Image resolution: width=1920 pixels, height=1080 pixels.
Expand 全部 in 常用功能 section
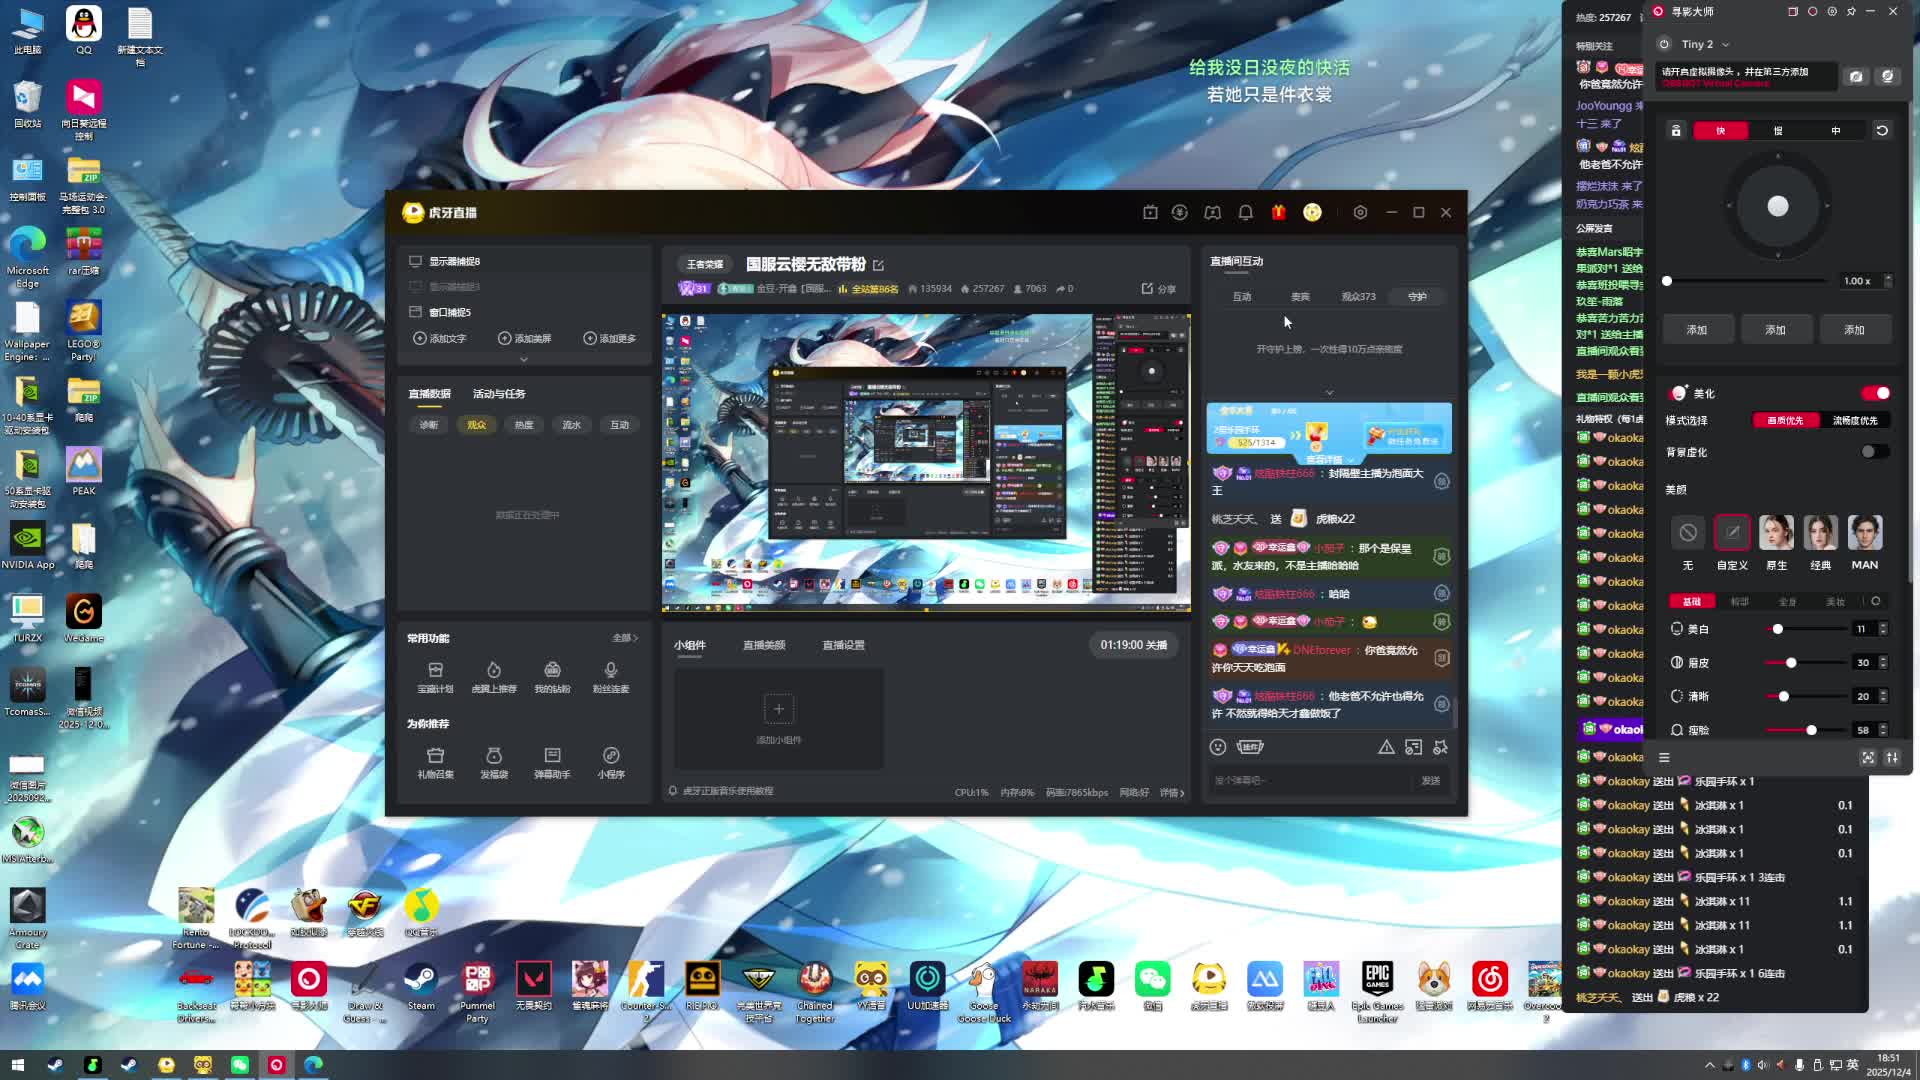click(x=624, y=638)
